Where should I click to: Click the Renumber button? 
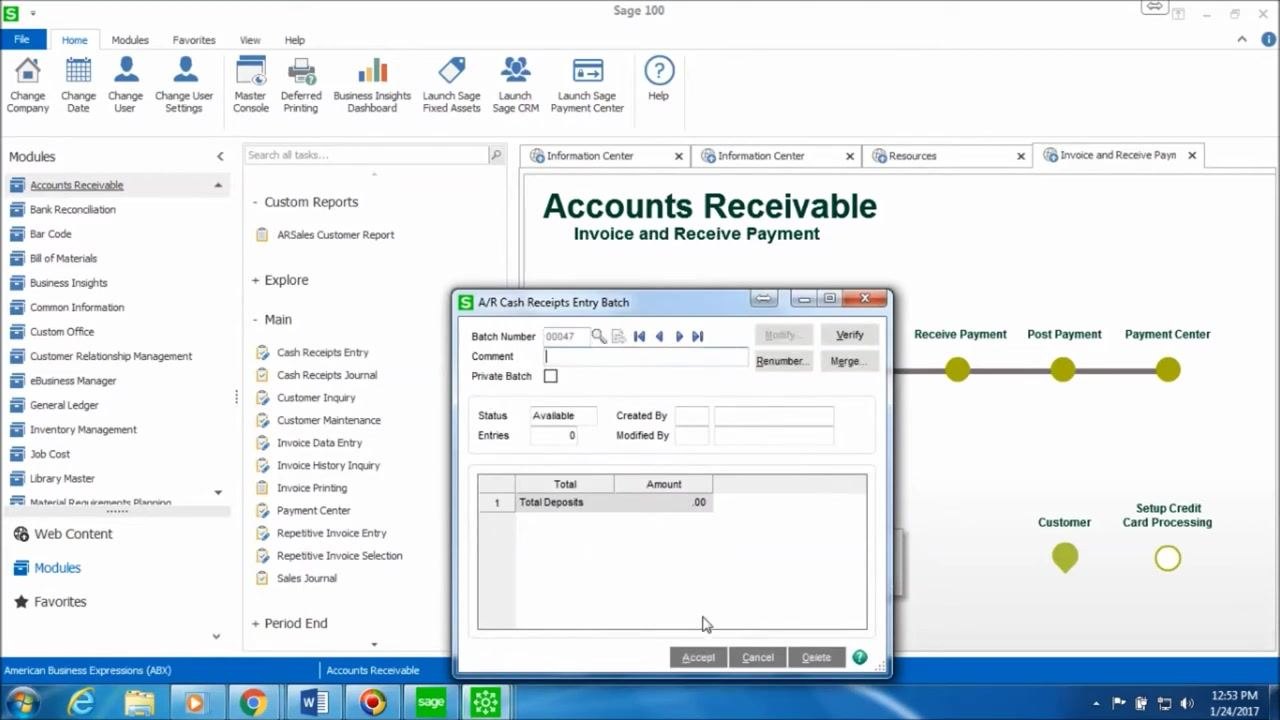coord(782,361)
